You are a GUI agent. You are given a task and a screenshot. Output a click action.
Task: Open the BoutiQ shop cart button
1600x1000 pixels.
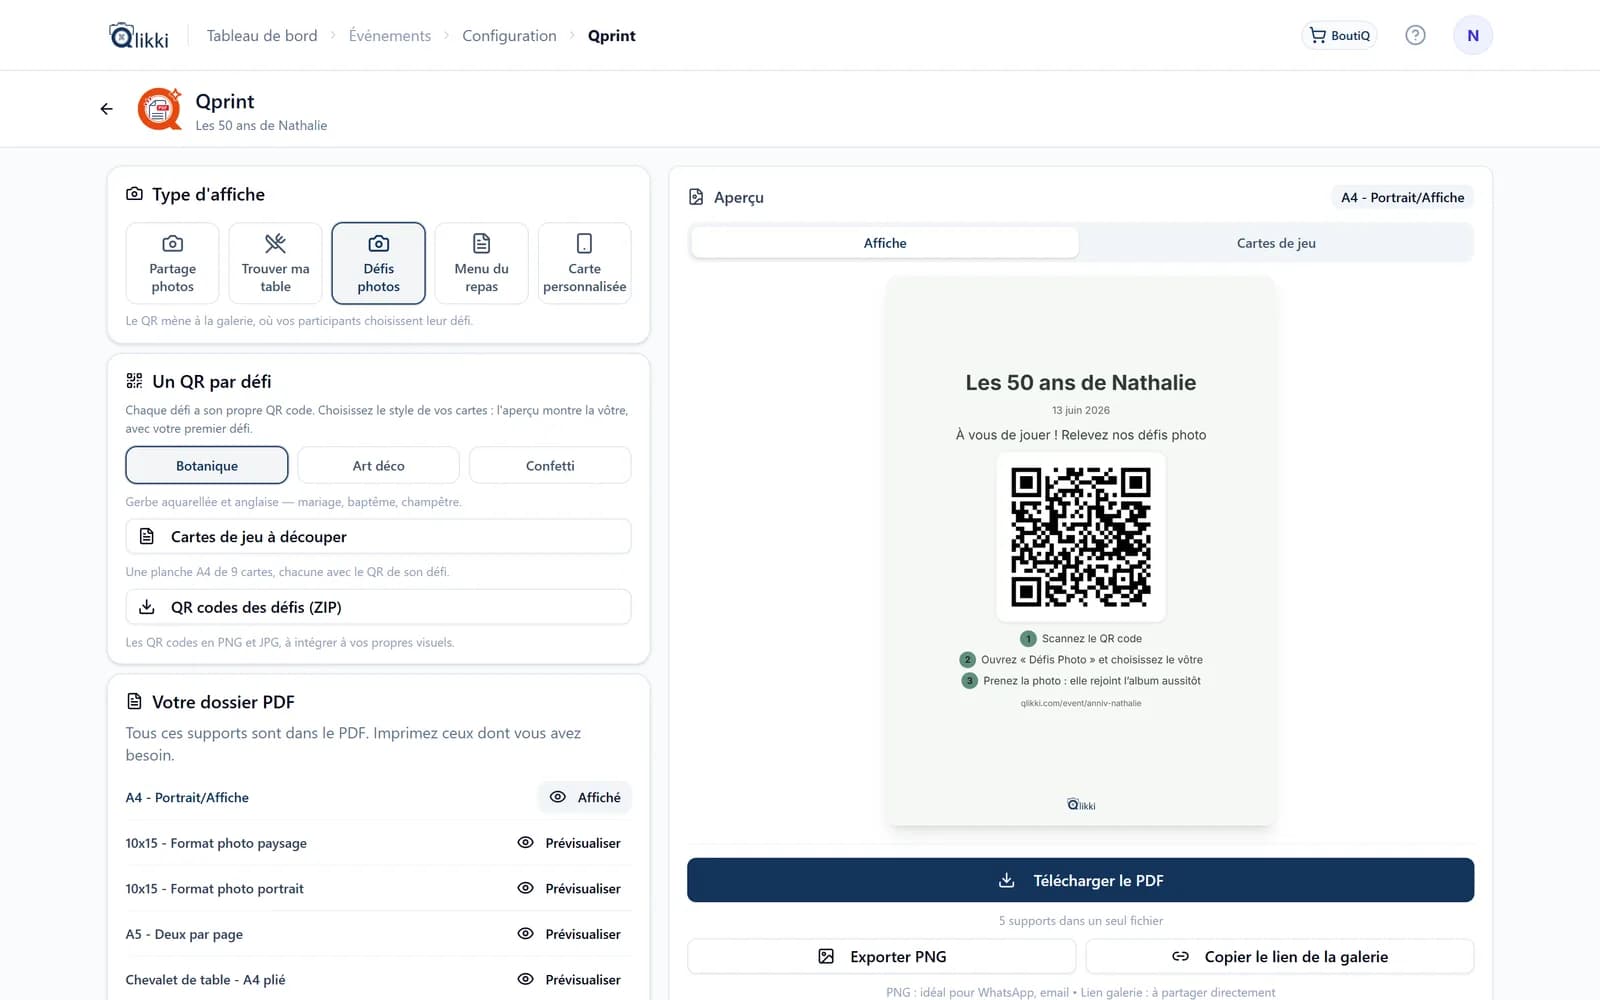[1339, 35]
